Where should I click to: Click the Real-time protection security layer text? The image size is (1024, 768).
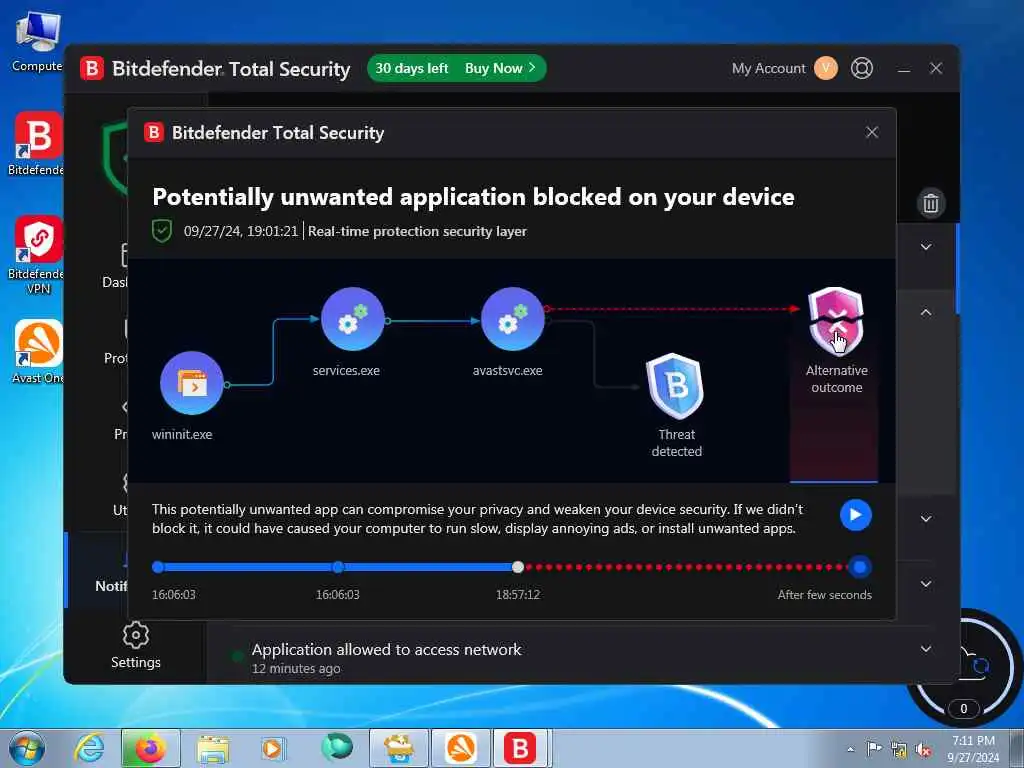click(x=417, y=231)
